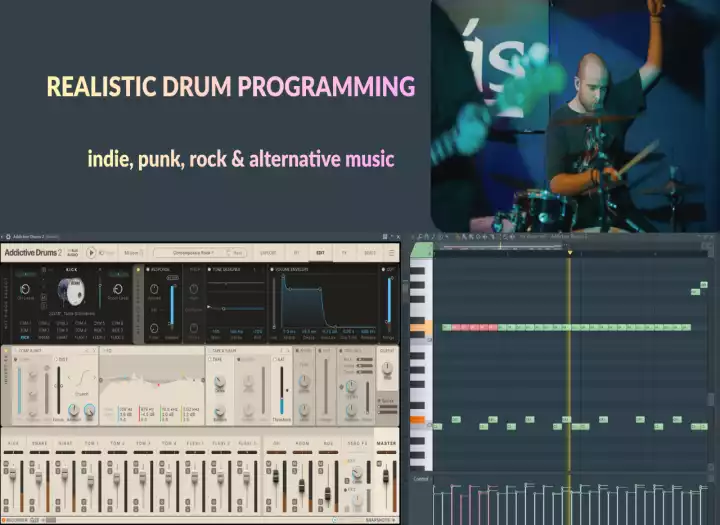Toggle the Tone Designer section on/off
The height and width of the screenshot is (525, 720).
coord(209,270)
